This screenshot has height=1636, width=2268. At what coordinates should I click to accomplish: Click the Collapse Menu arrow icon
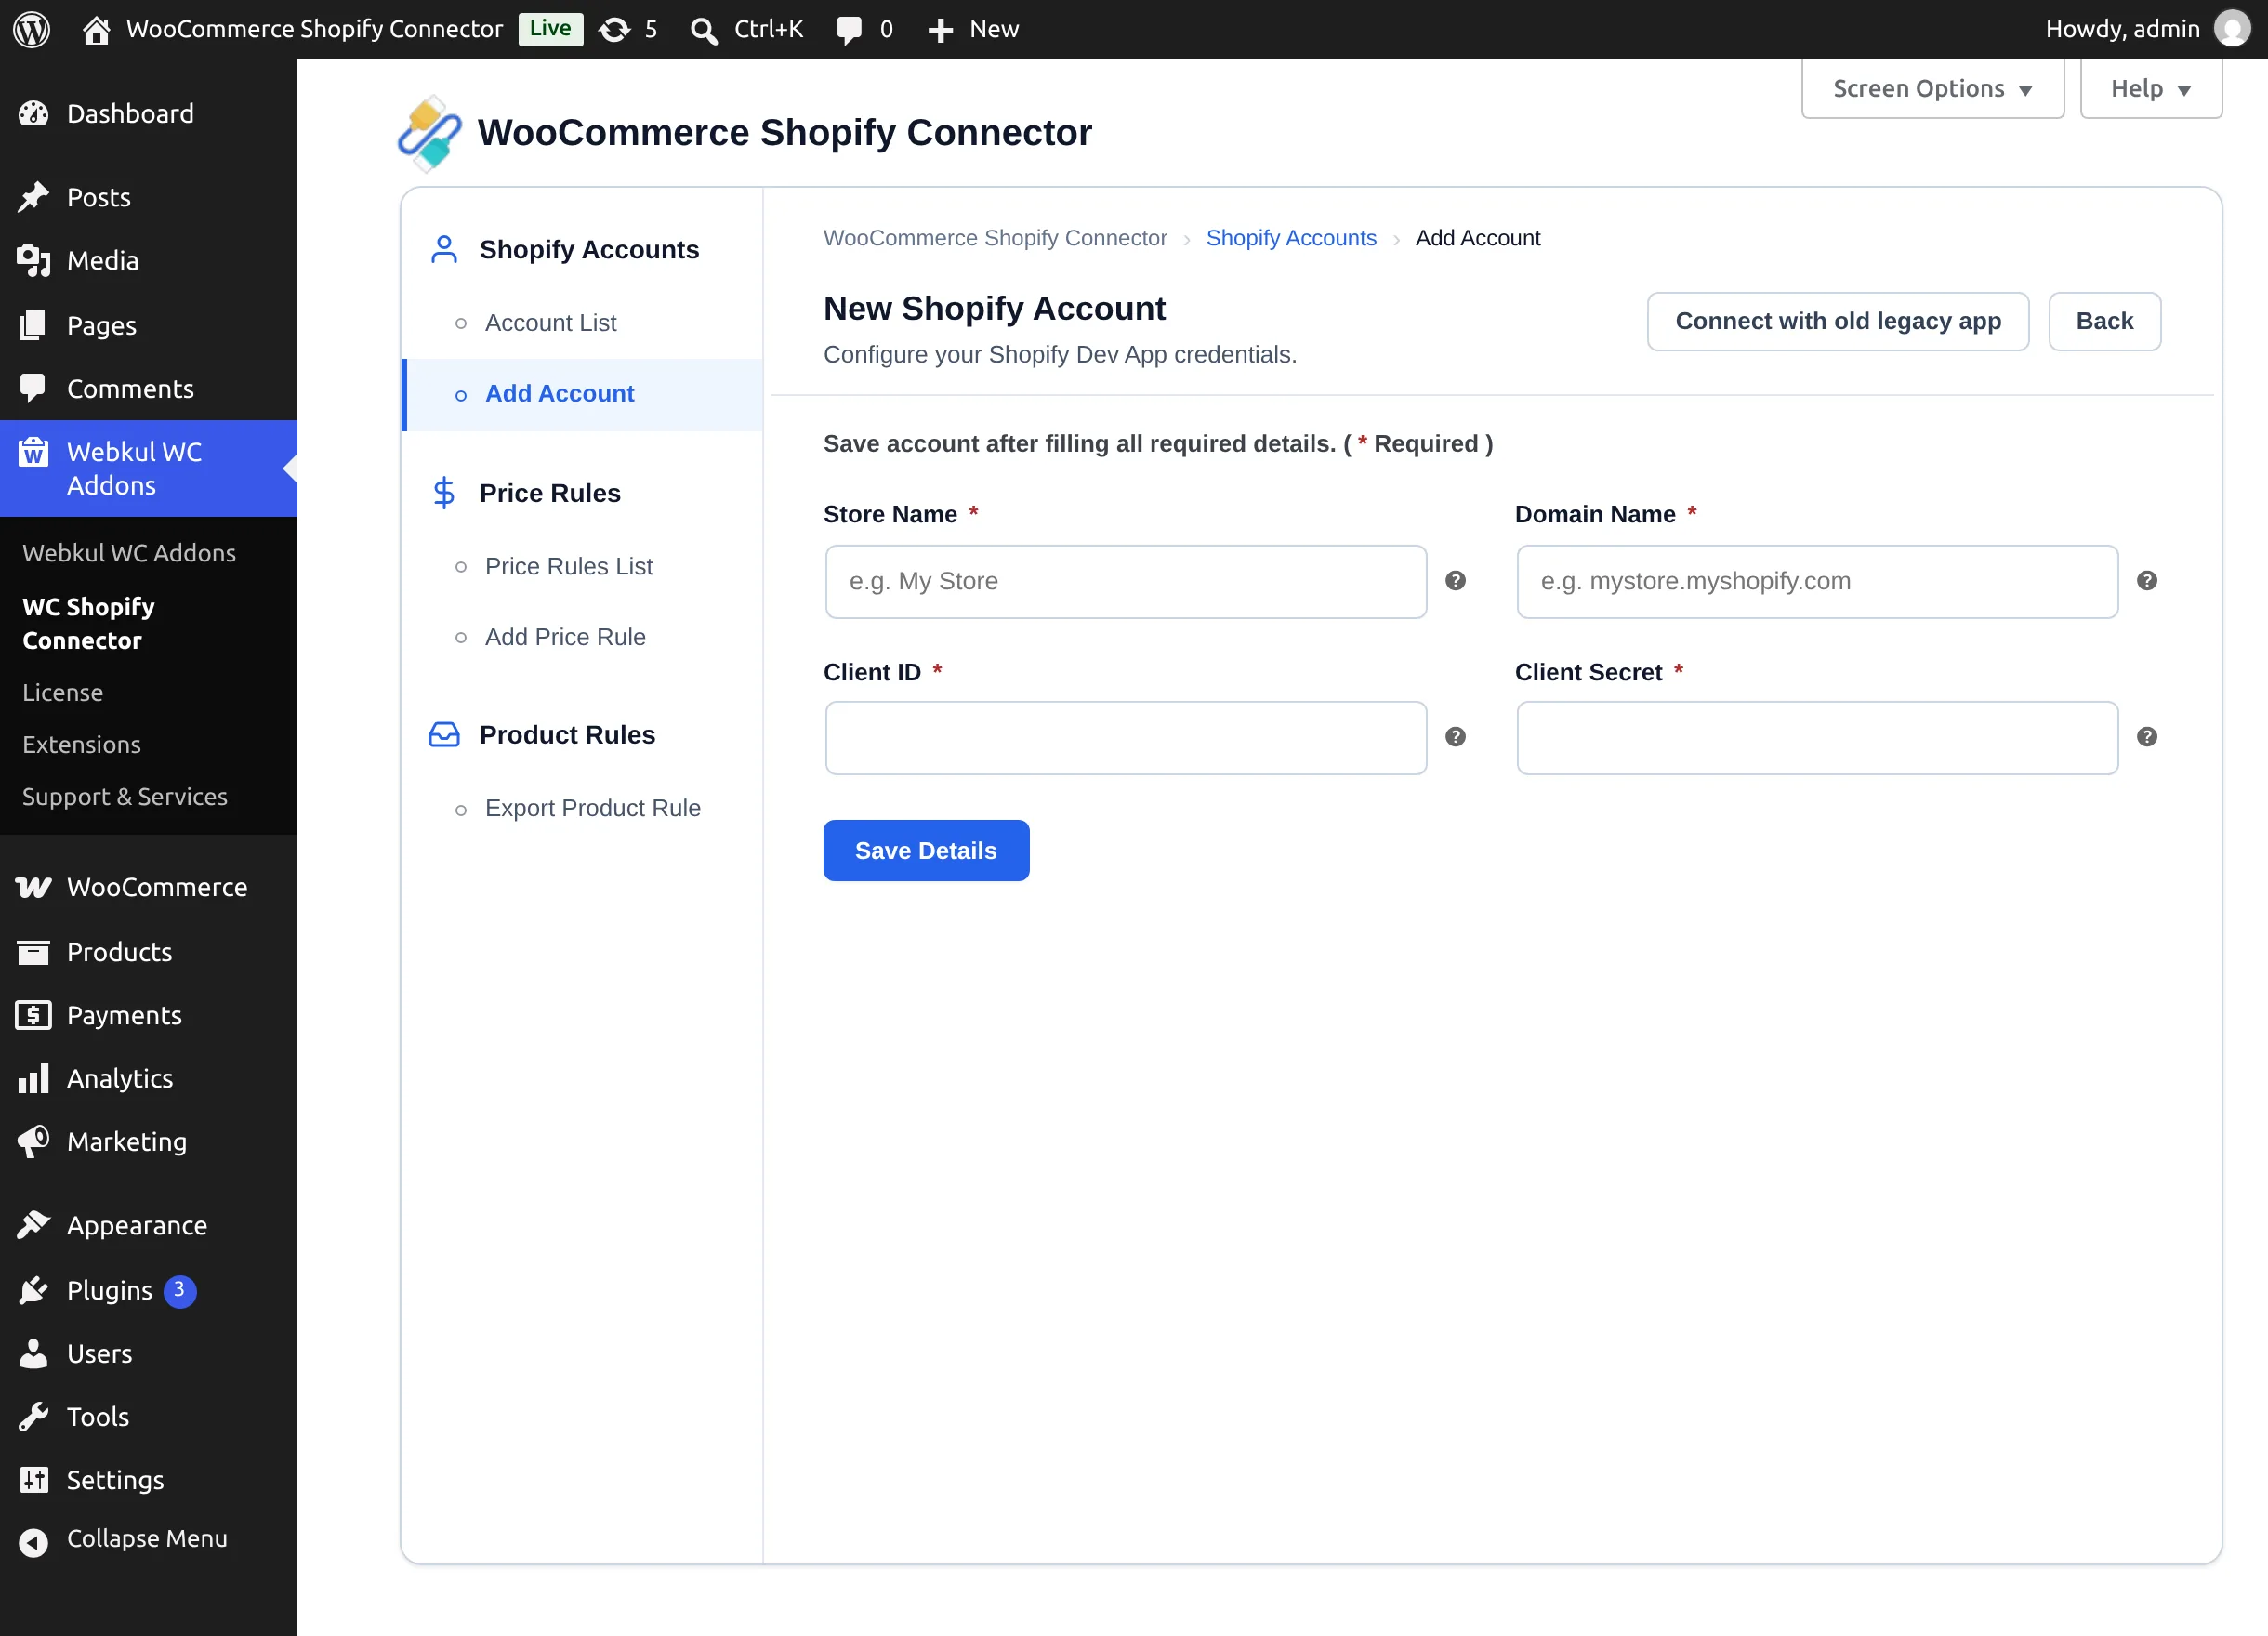tap(33, 1543)
